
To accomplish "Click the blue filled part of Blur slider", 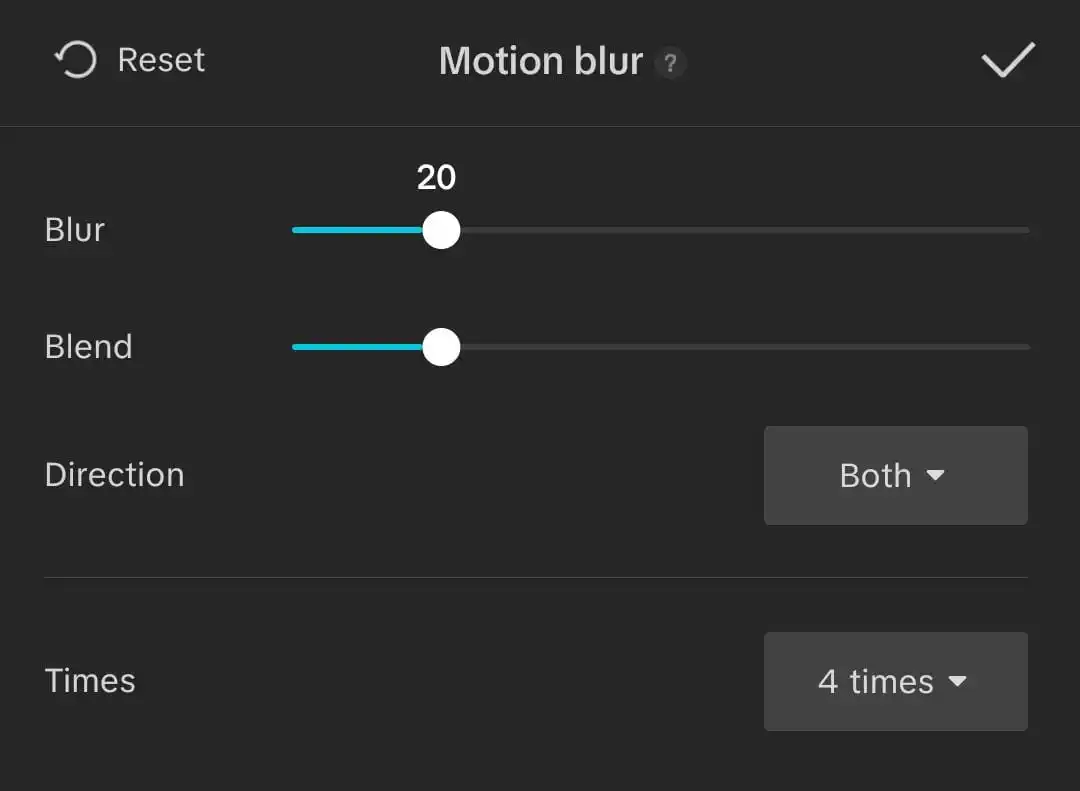I will tap(357, 230).
